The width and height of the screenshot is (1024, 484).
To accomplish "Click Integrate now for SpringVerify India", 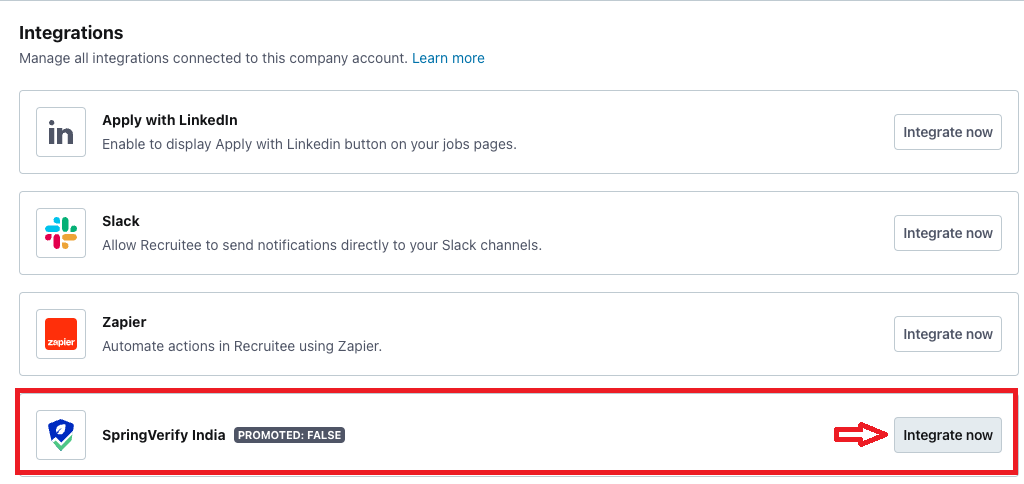I will click(x=948, y=435).
